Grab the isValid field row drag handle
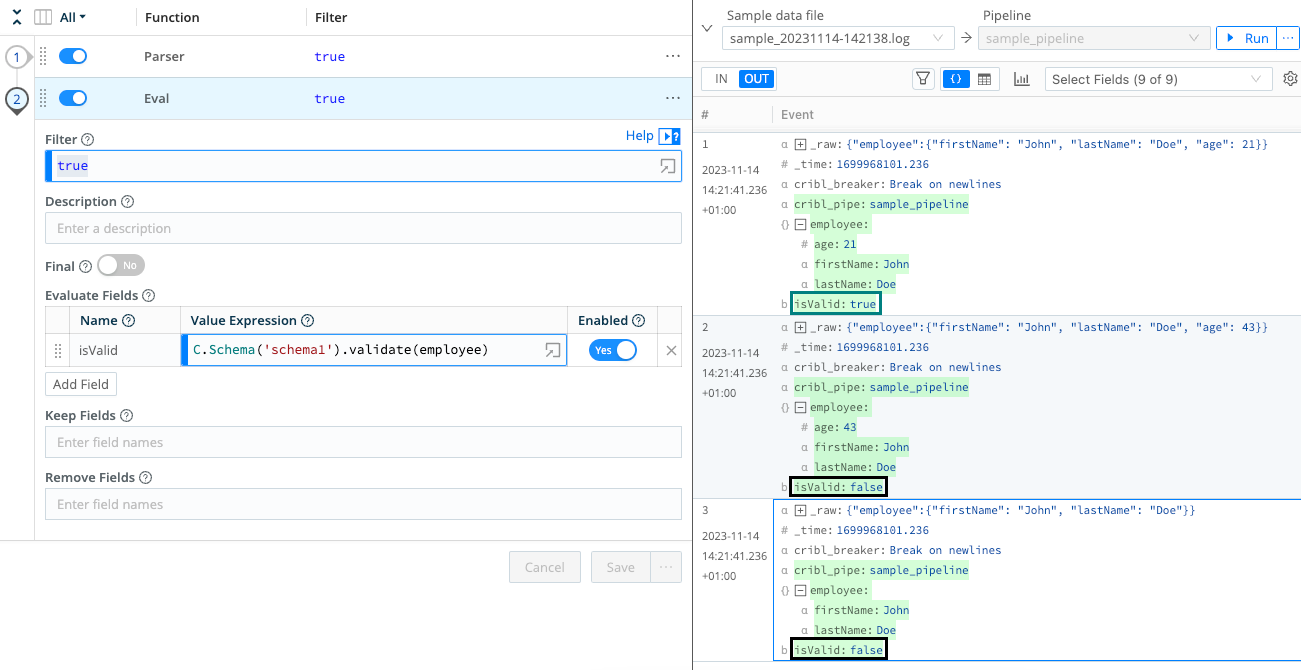 57,351
